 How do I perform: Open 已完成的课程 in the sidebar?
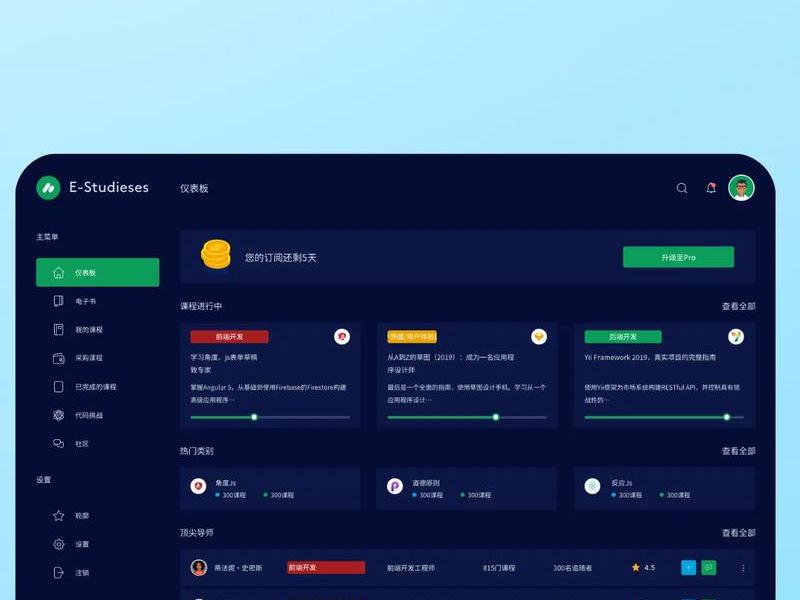point(97,387)
